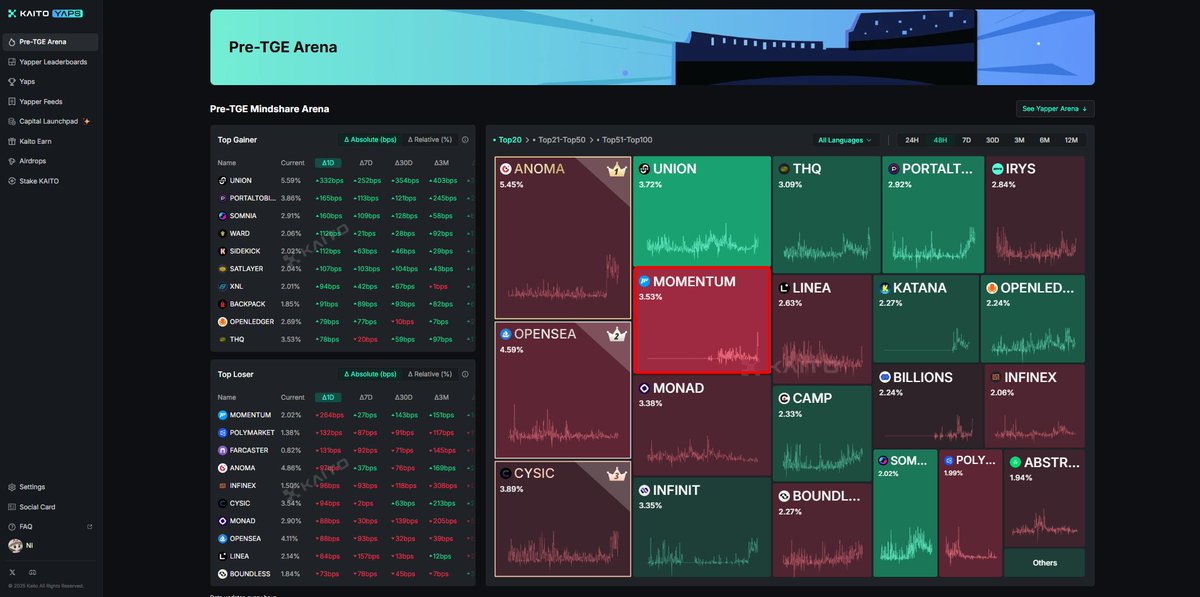The image size is (1200, 597).
Task: Open the Others tile in the treemap
Action: click(x=1045, y=563)
